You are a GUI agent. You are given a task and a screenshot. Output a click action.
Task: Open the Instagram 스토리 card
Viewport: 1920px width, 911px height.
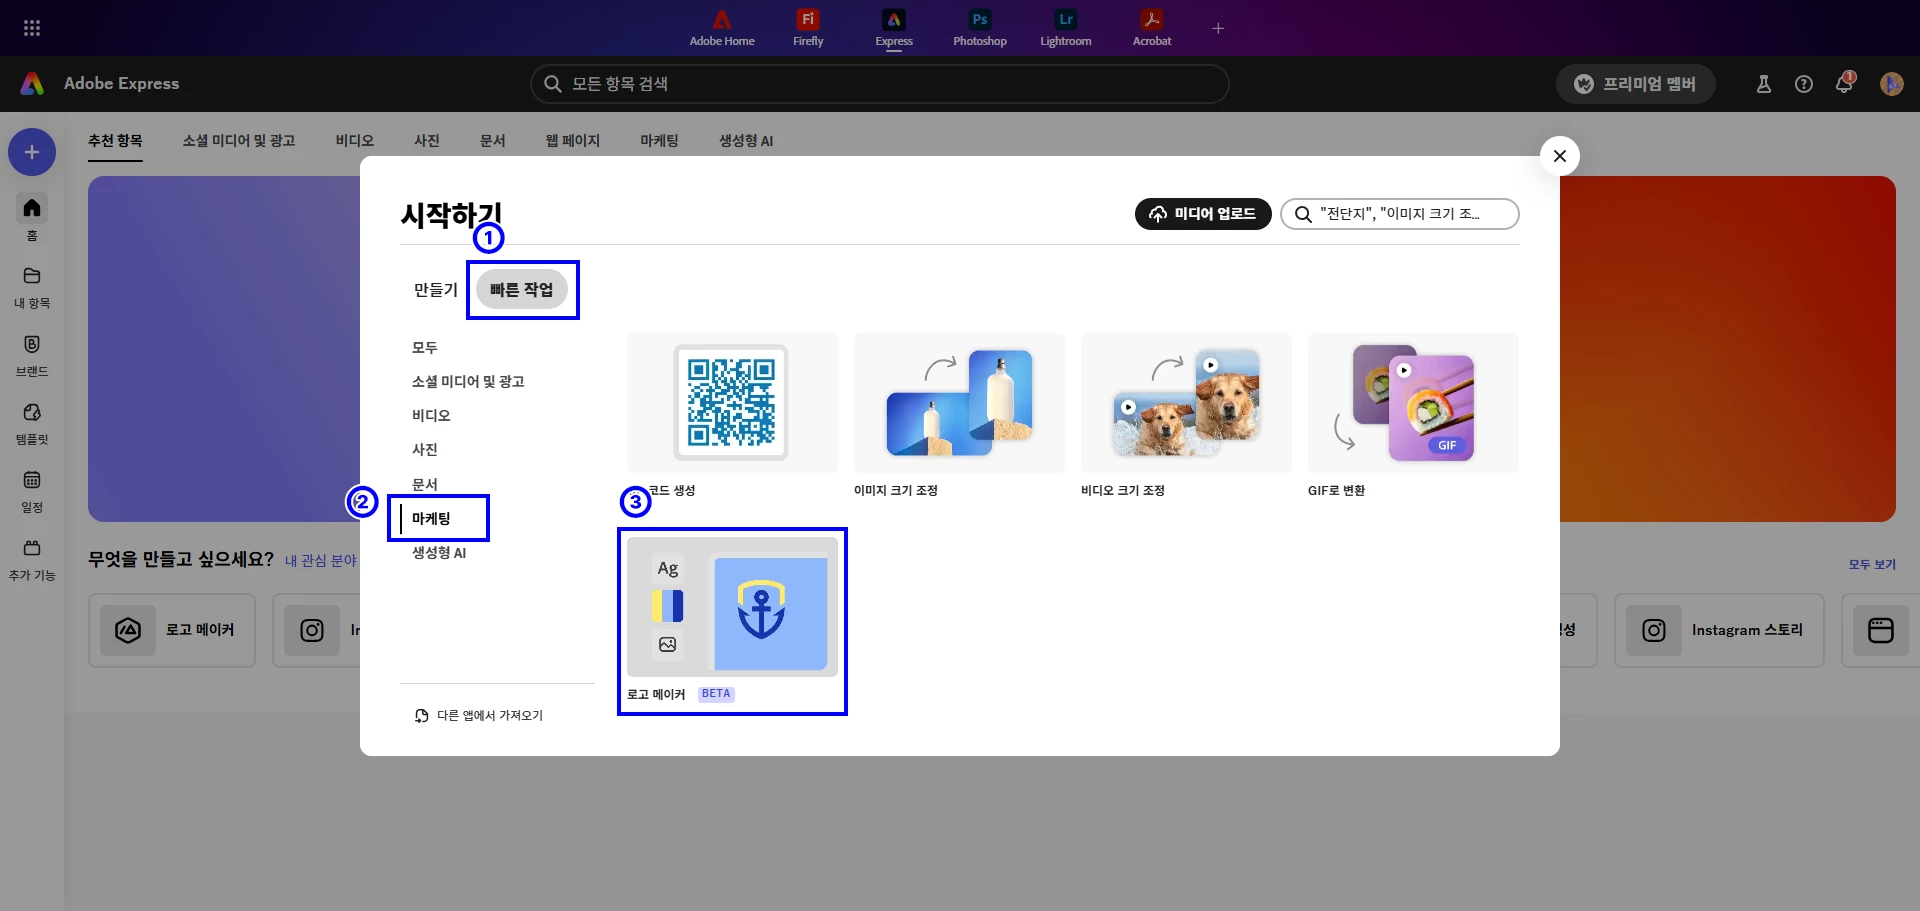[x=1719, y=630]
